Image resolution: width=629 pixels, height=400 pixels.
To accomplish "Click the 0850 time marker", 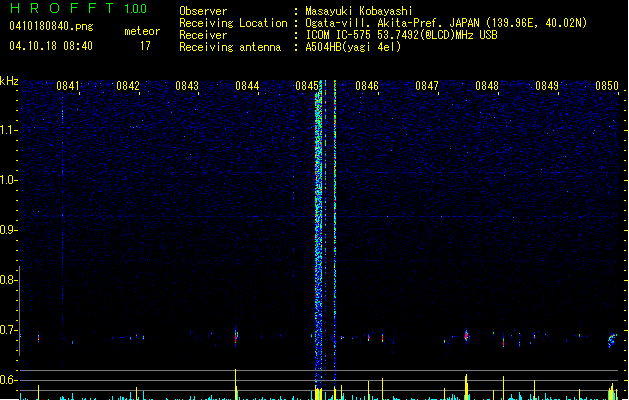I will [x=607, y=86].
